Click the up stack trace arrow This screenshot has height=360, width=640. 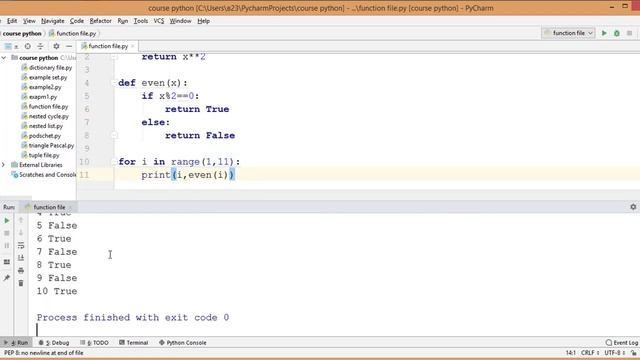point(21,220)
